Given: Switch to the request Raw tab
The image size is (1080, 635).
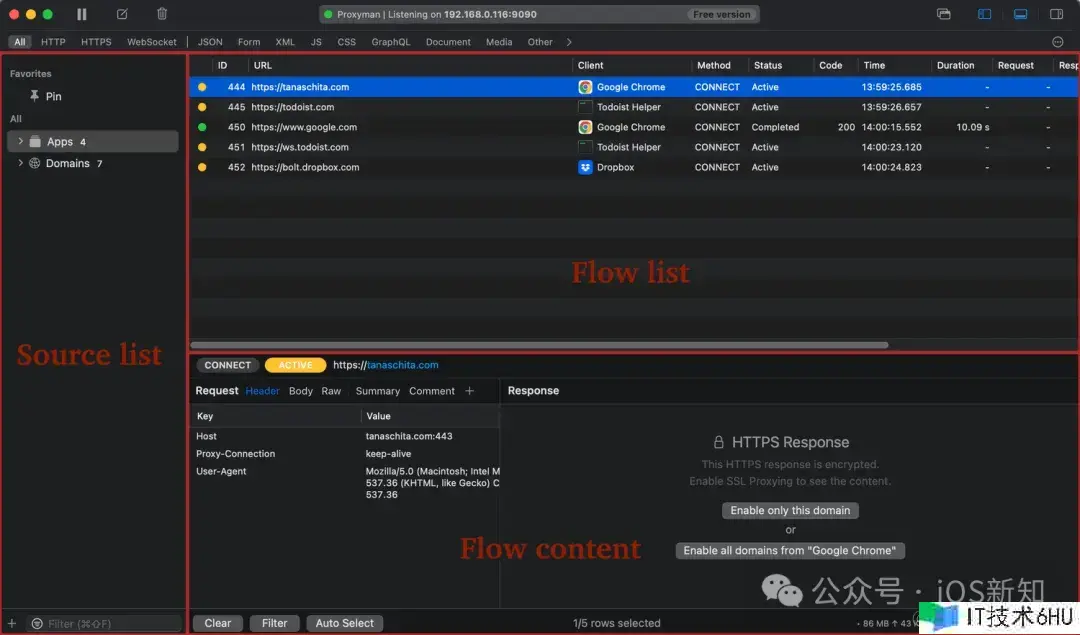Looking at the screenshot, I should [331, 391].
